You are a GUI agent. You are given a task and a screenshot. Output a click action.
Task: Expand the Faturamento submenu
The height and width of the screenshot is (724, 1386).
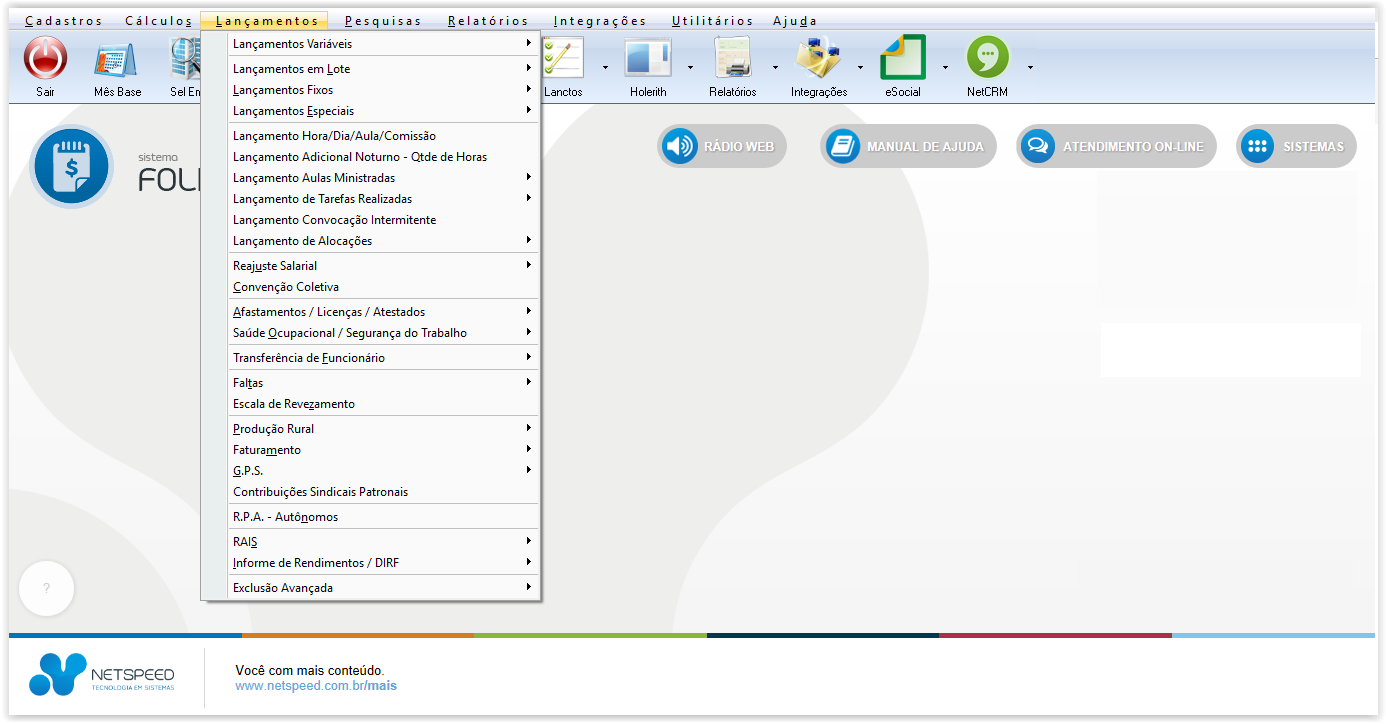(384, 450)
